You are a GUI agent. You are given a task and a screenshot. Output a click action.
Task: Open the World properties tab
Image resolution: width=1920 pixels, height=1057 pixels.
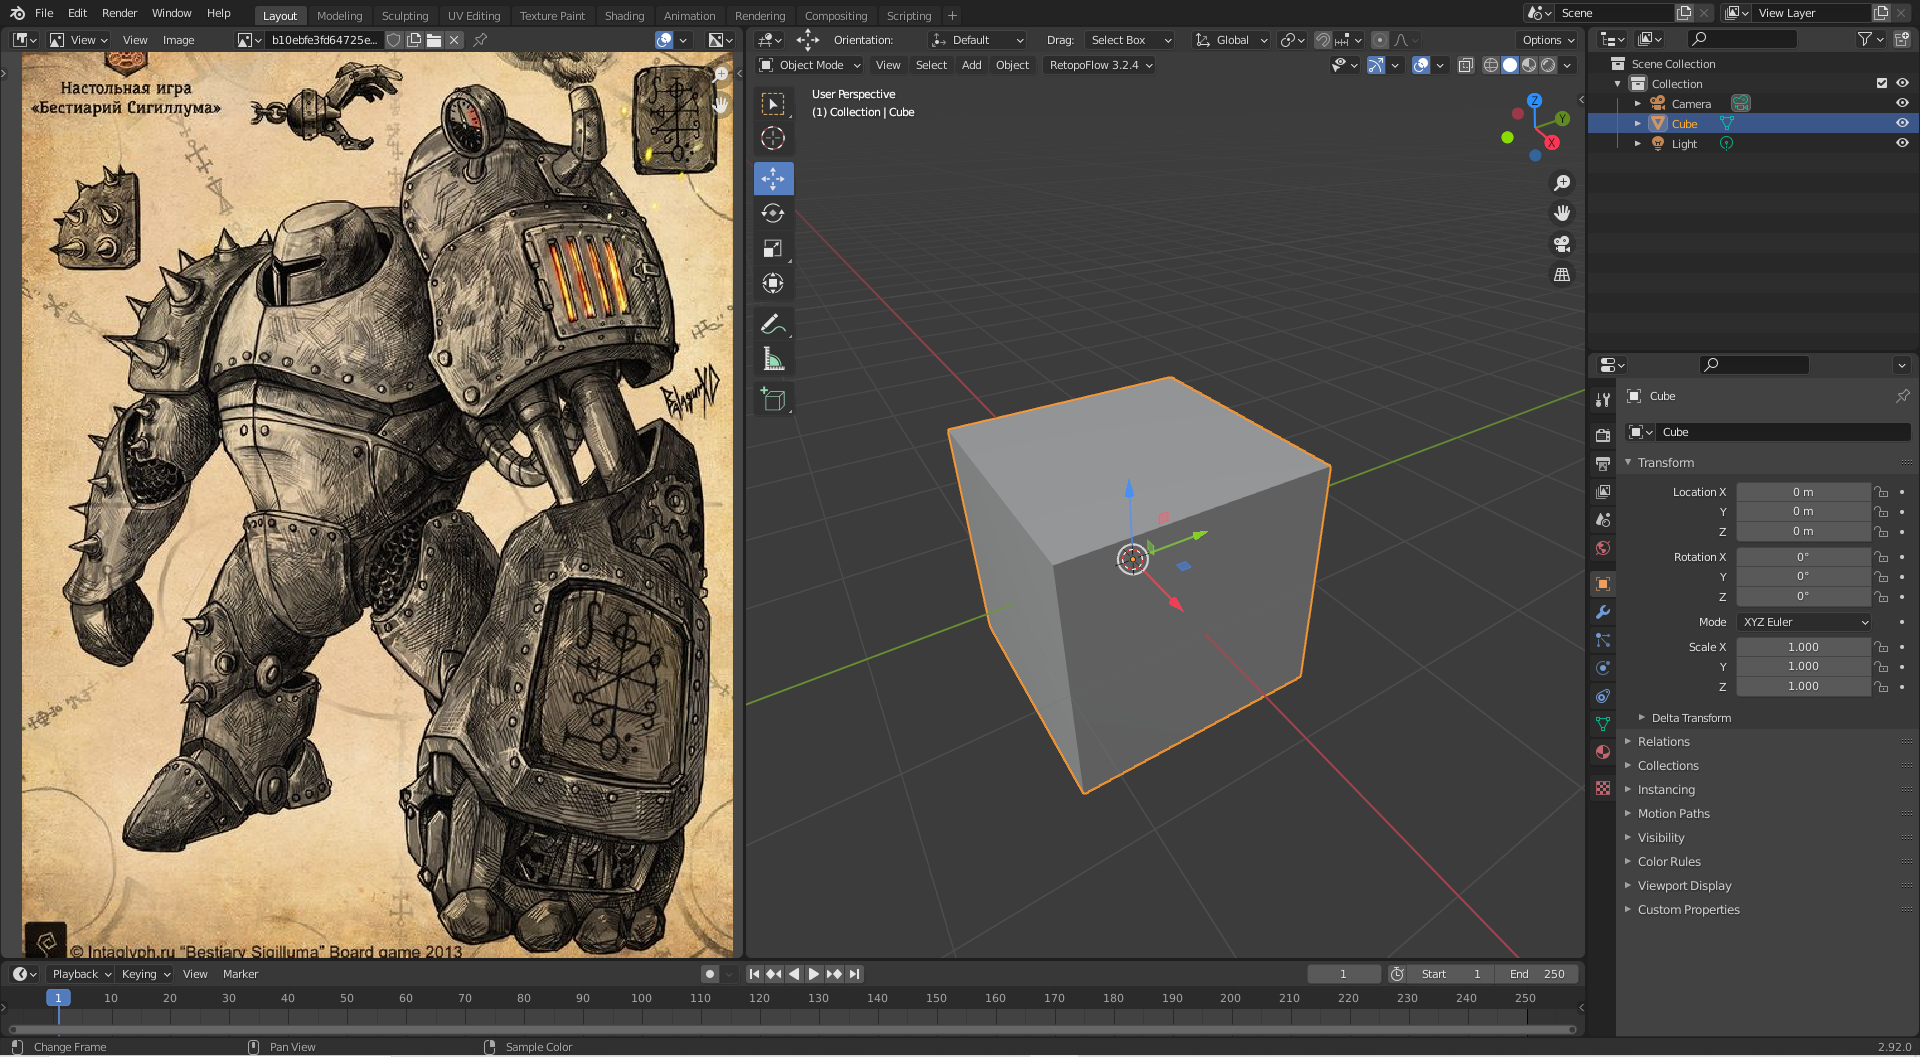point(1603,547)
